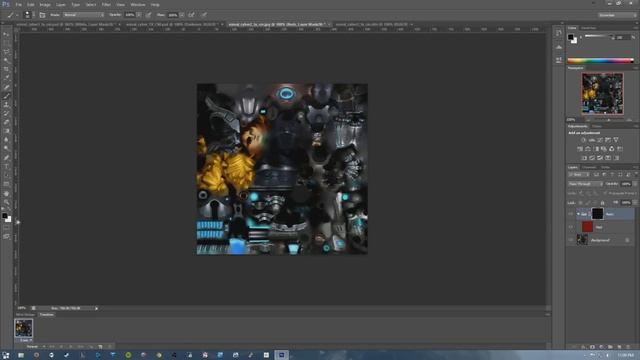Enable airbrush-style build-up in options bar
The height and width of the screenshot is (360, 640).
pyautogui.click(x=191, y=15)
